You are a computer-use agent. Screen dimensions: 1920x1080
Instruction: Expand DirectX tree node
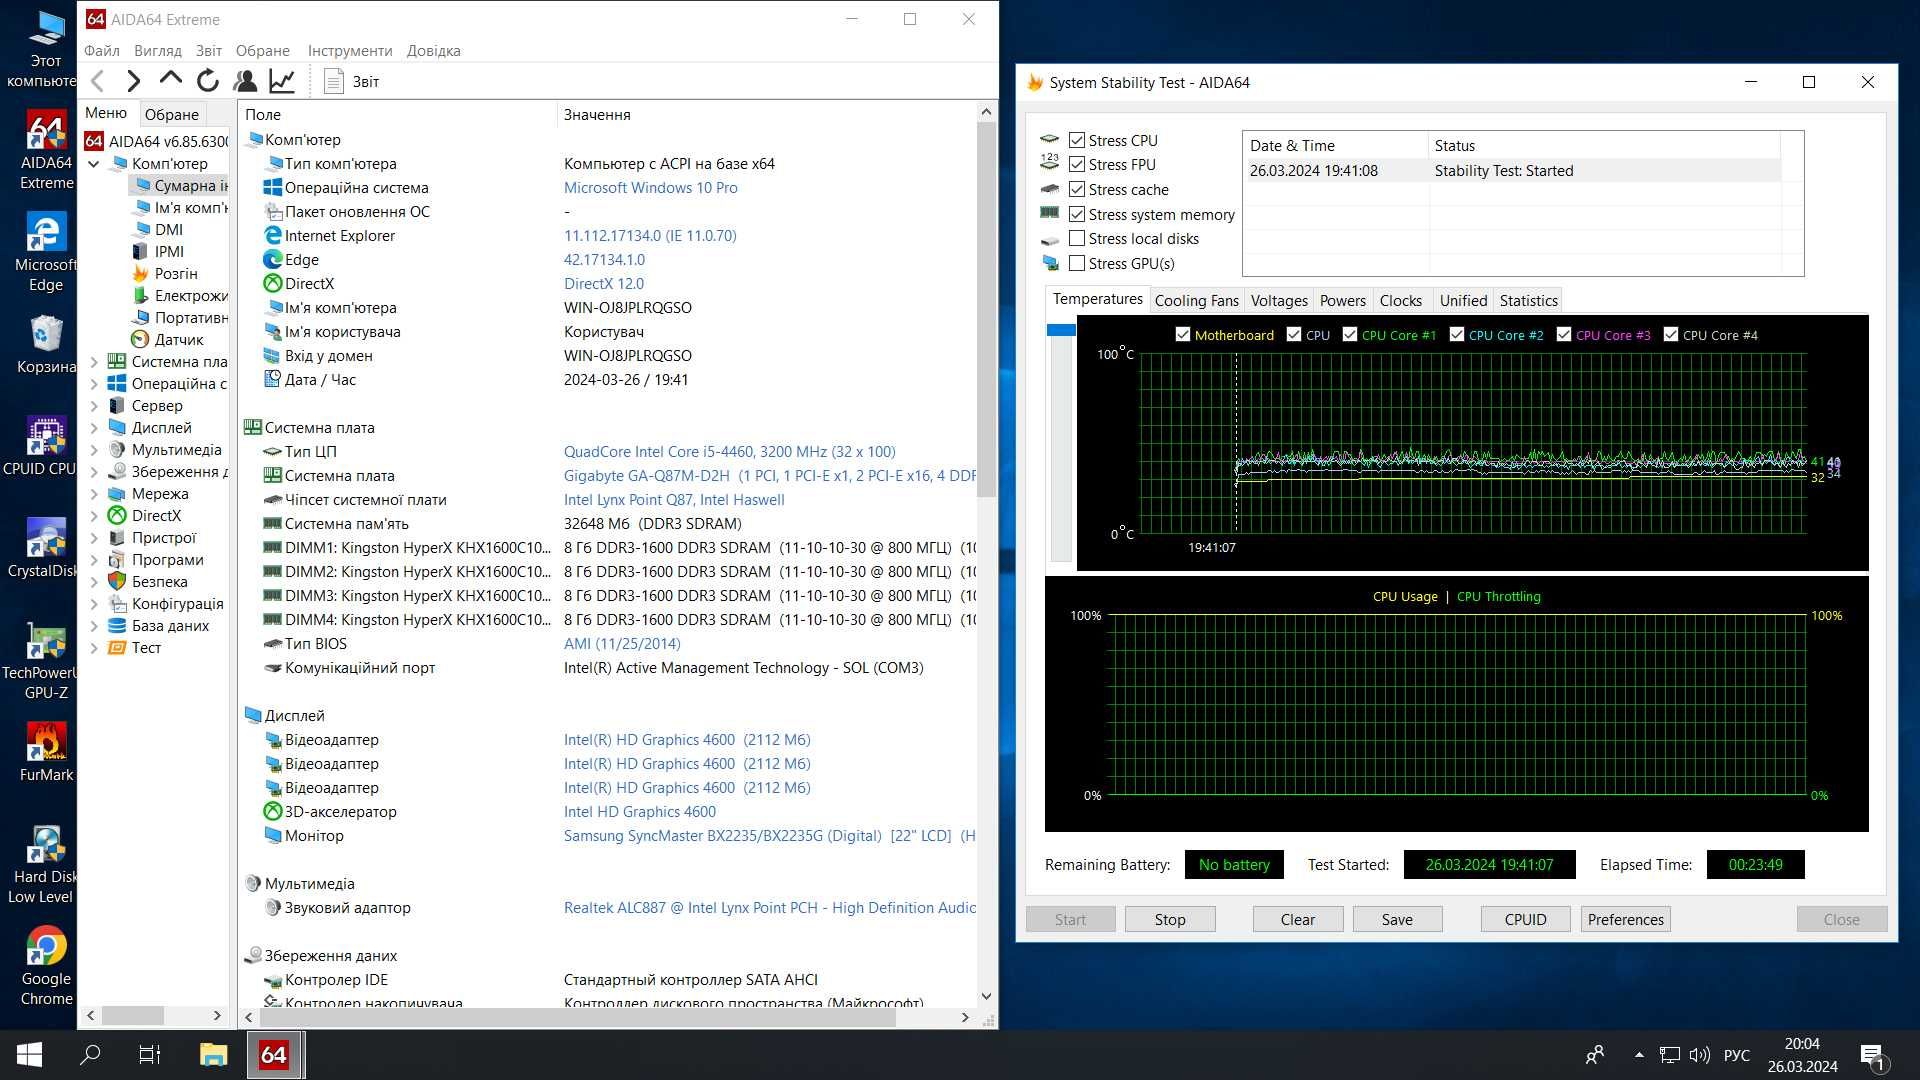[x=94, y=515]
